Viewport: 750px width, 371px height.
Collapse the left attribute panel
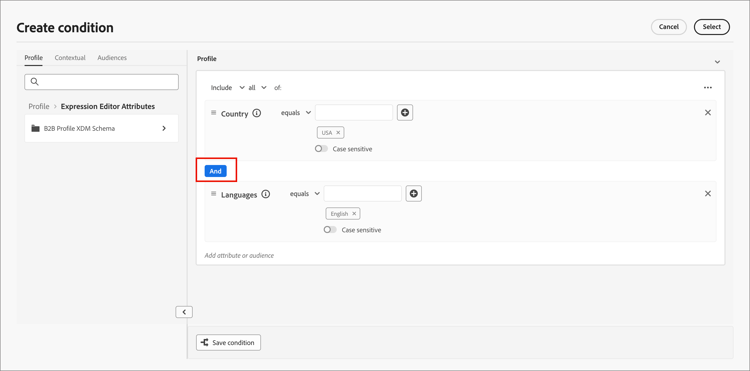click(184, 312)
